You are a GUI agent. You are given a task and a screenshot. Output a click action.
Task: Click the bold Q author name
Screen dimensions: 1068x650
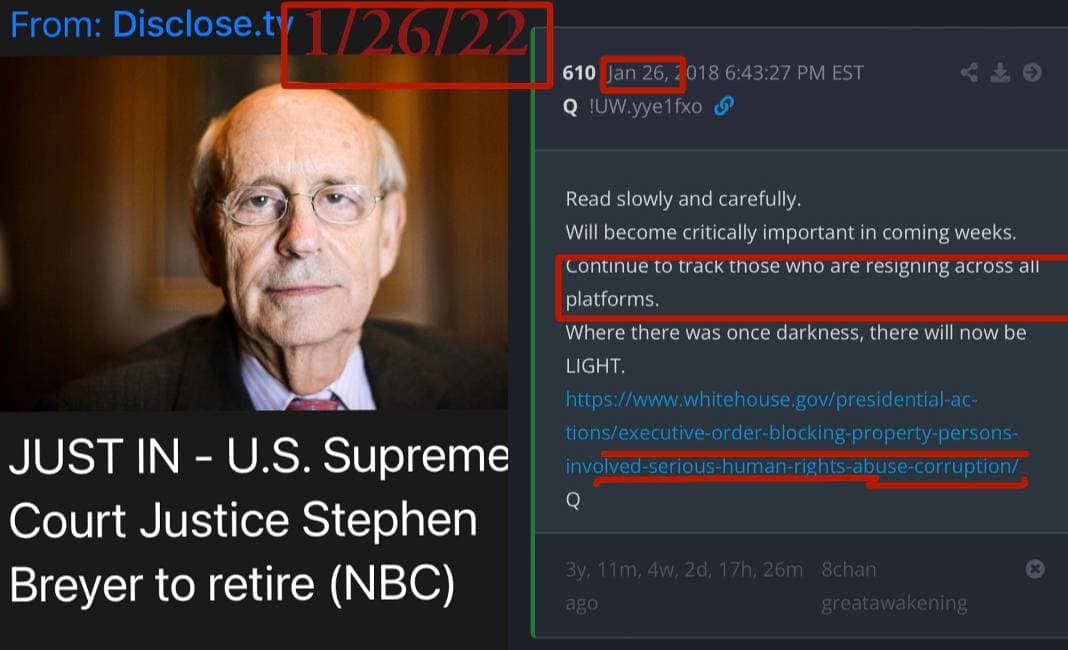click(x=570, y=107)
